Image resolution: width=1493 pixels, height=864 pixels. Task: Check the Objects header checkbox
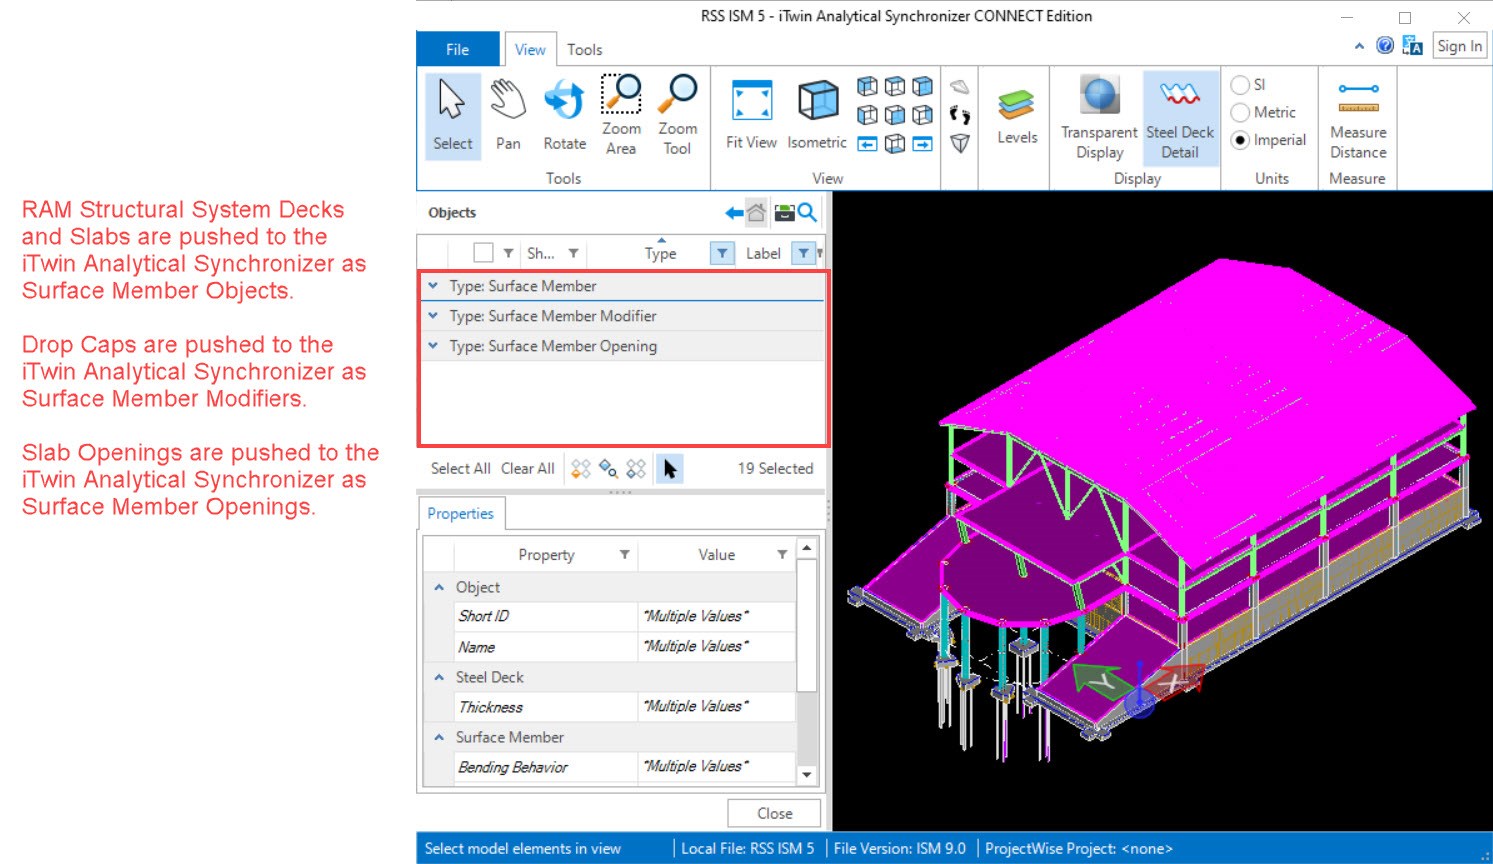(483, 253)
